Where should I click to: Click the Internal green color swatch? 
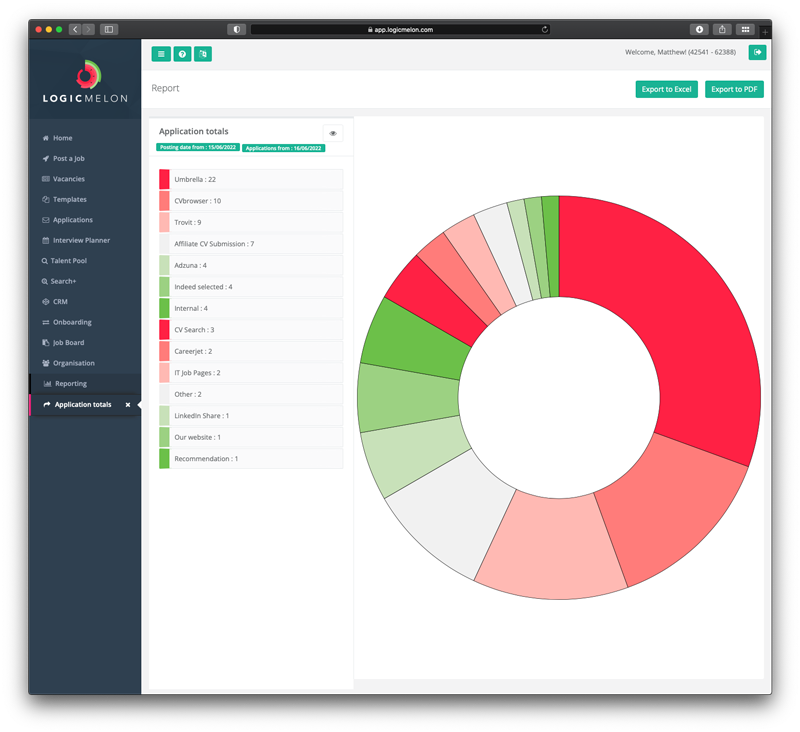[164, 308]
